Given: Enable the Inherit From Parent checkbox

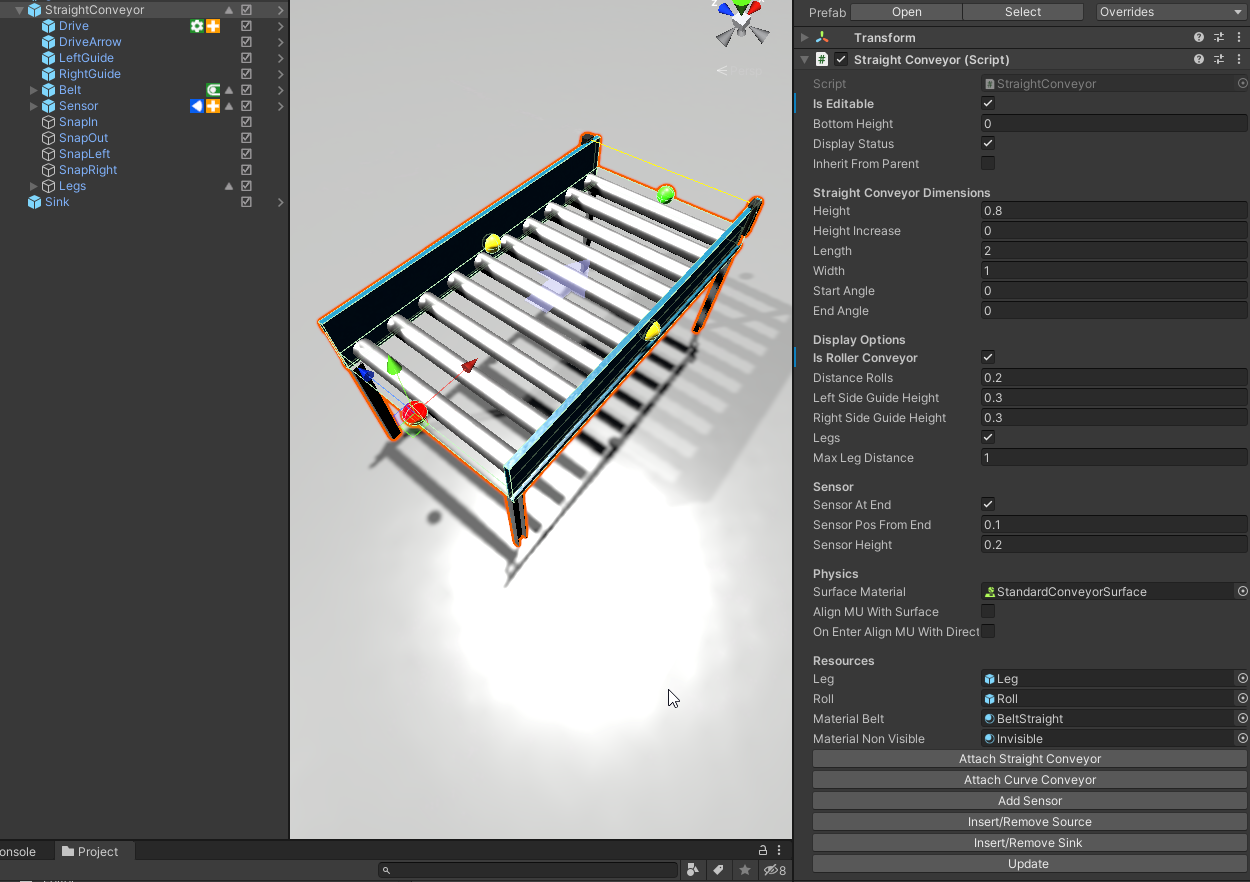Looking at the screenshot, I should pyautogui.click(x=988, y=163).
